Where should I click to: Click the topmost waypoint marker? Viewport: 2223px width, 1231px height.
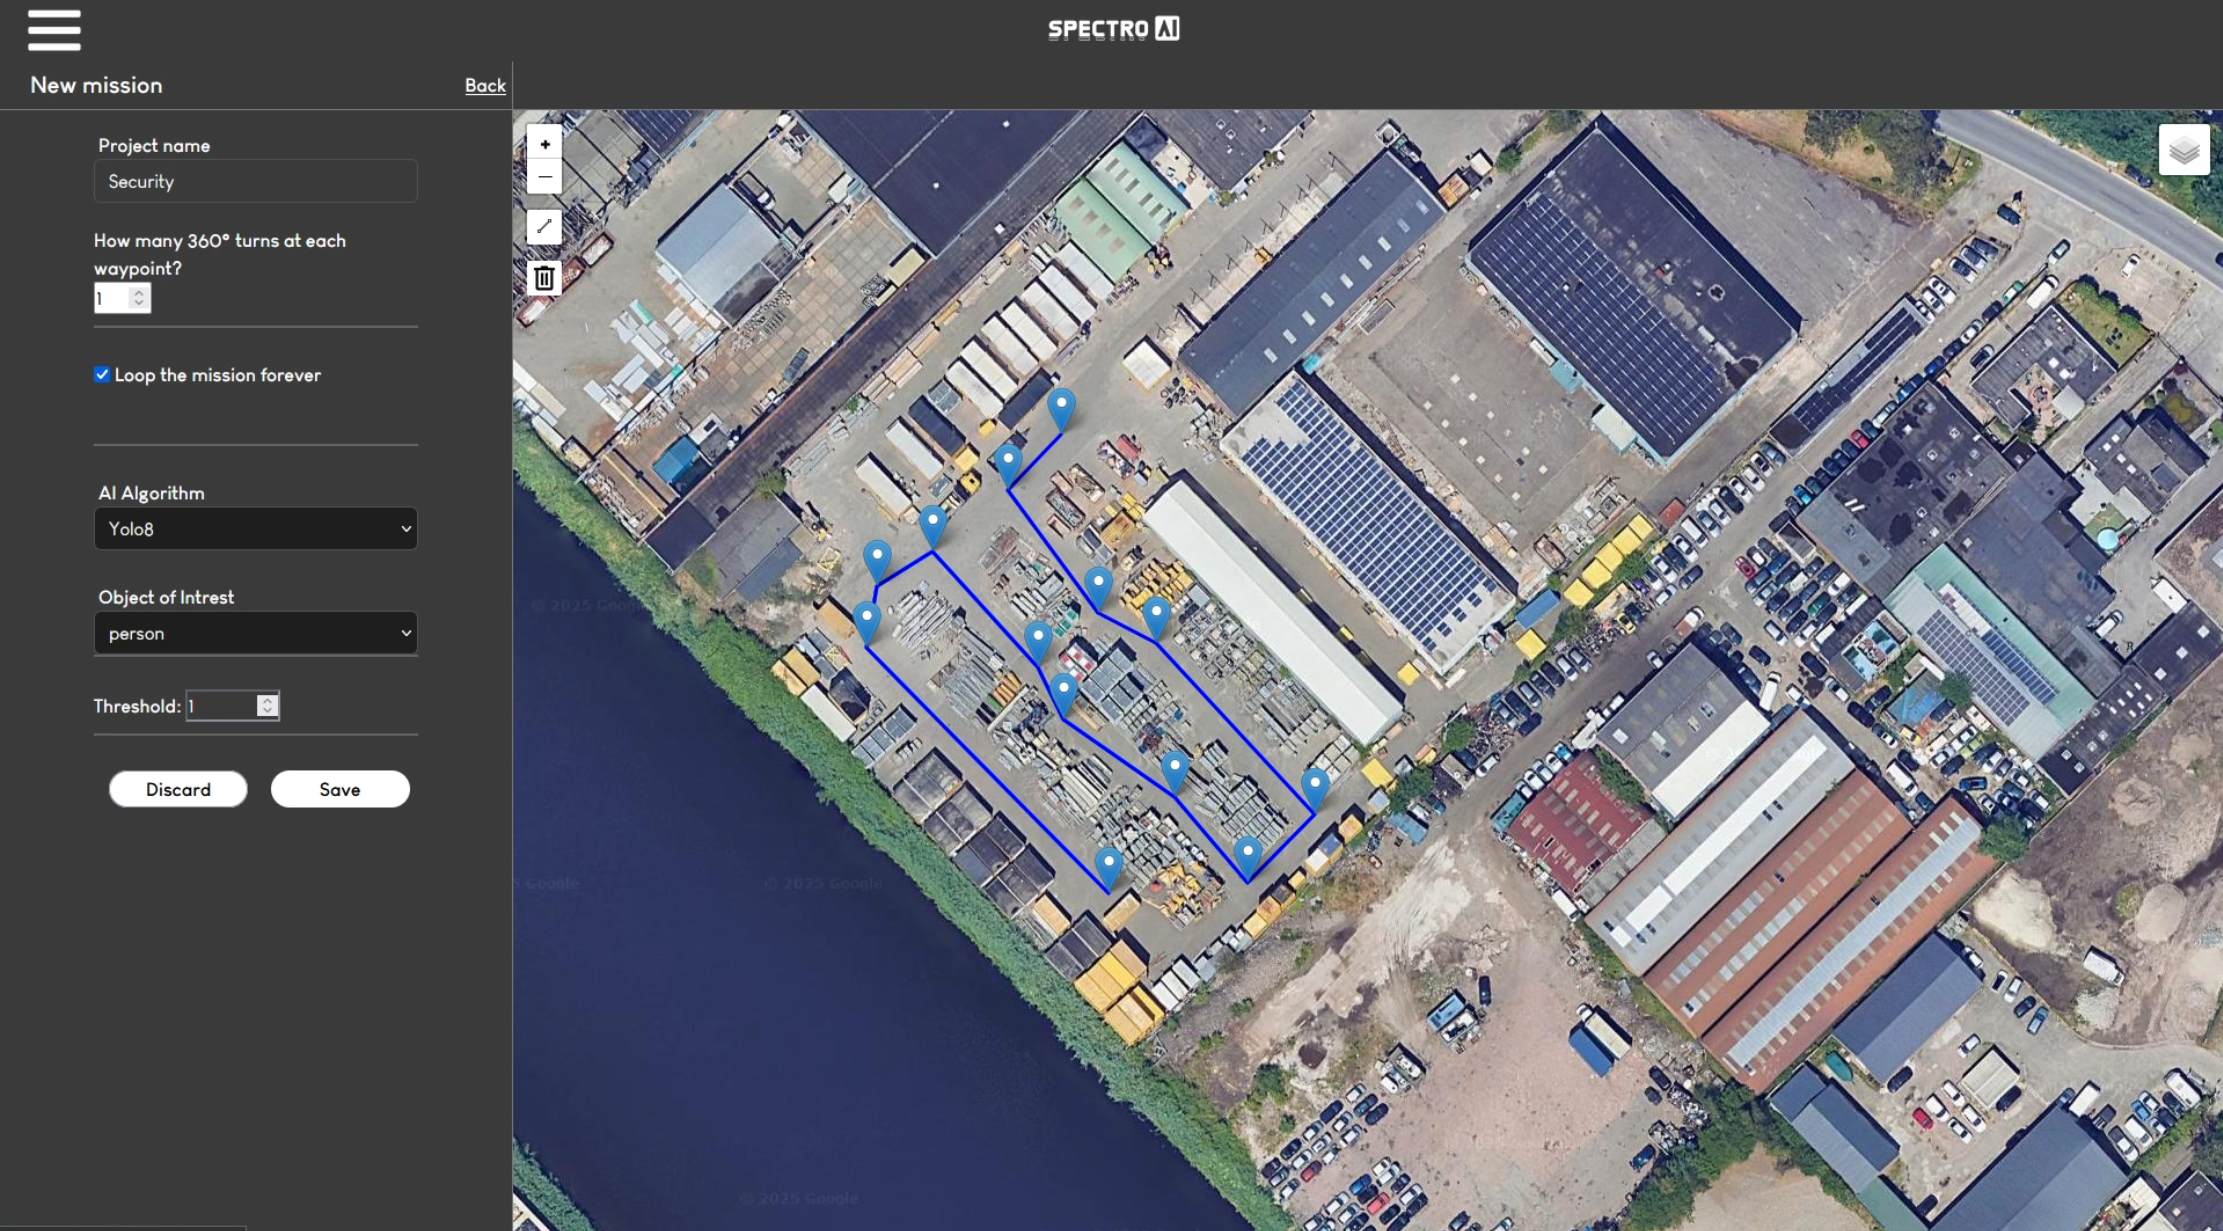pyautogui.click(x=1061, y=407)
